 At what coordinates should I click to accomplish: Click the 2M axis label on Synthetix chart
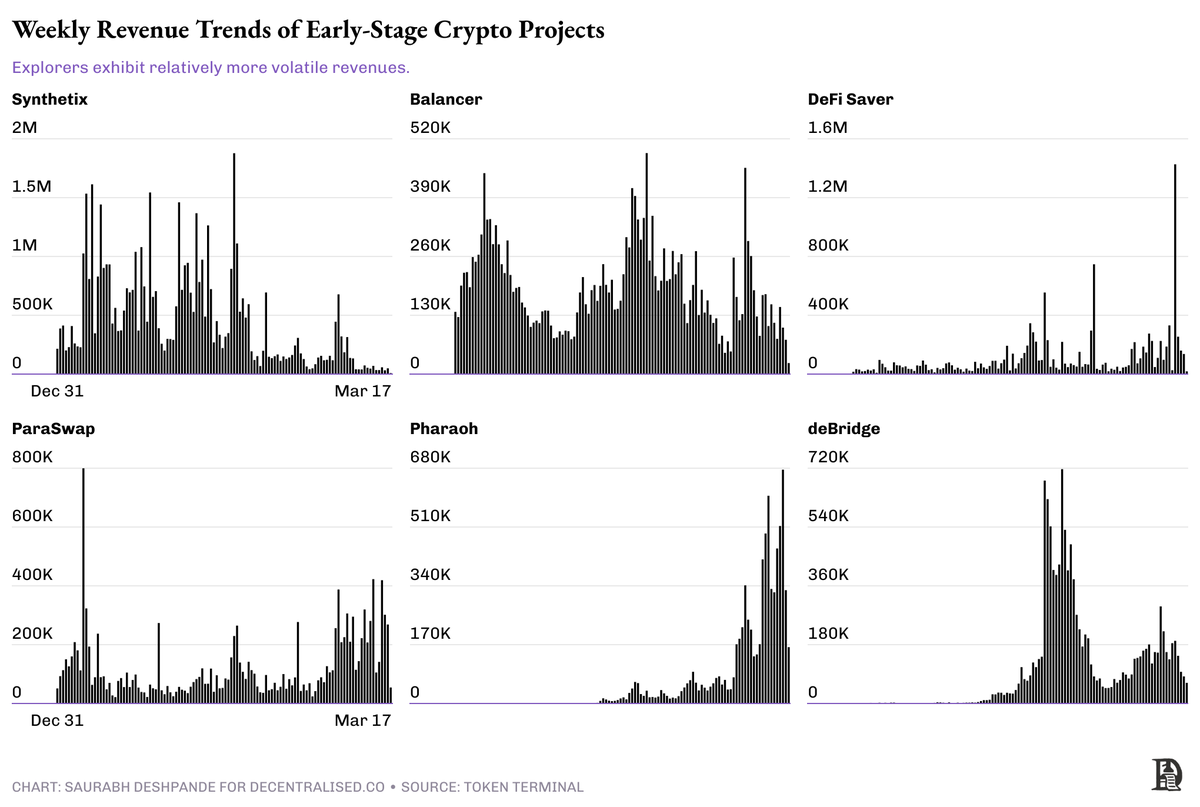coord(25,128)
